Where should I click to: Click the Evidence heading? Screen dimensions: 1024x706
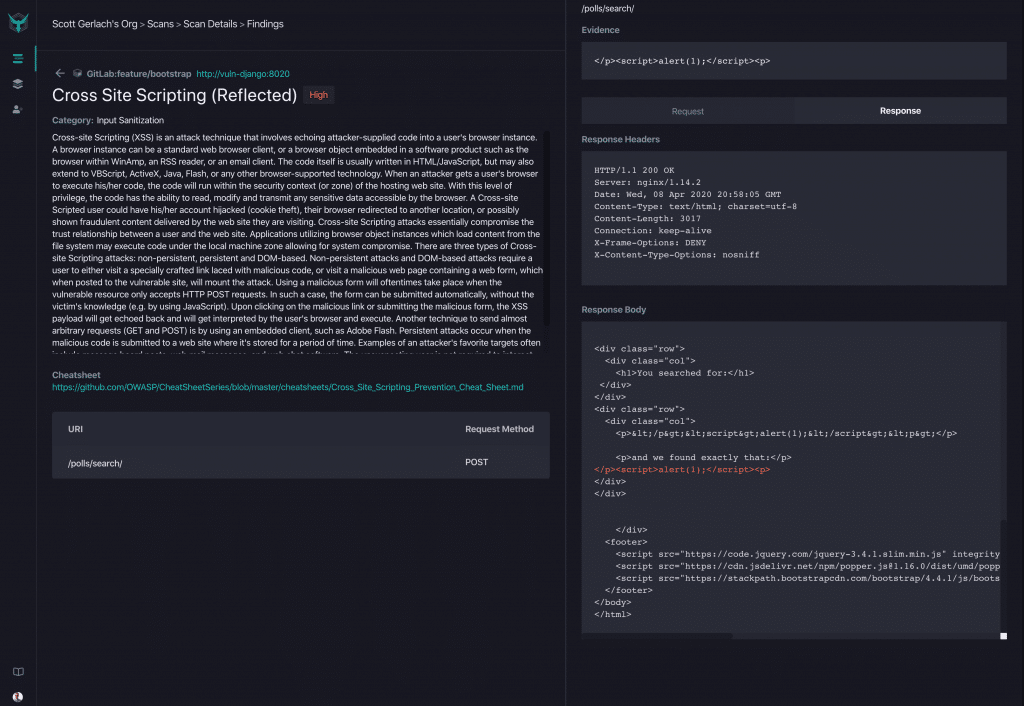[x=600, y=30]
